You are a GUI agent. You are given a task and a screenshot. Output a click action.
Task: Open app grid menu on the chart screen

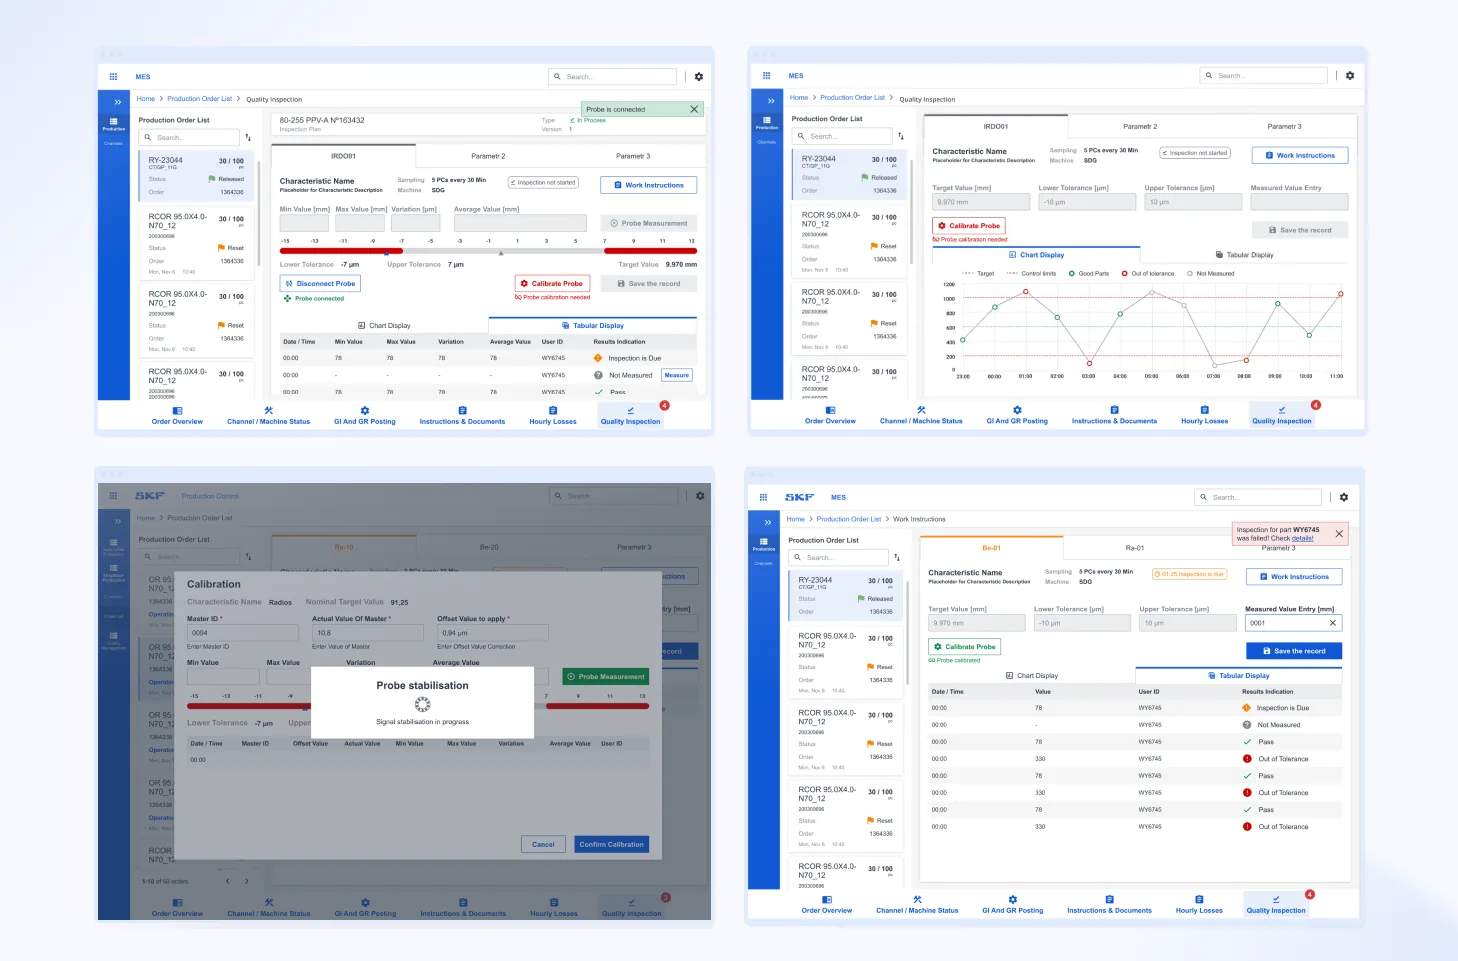[766, 76]
